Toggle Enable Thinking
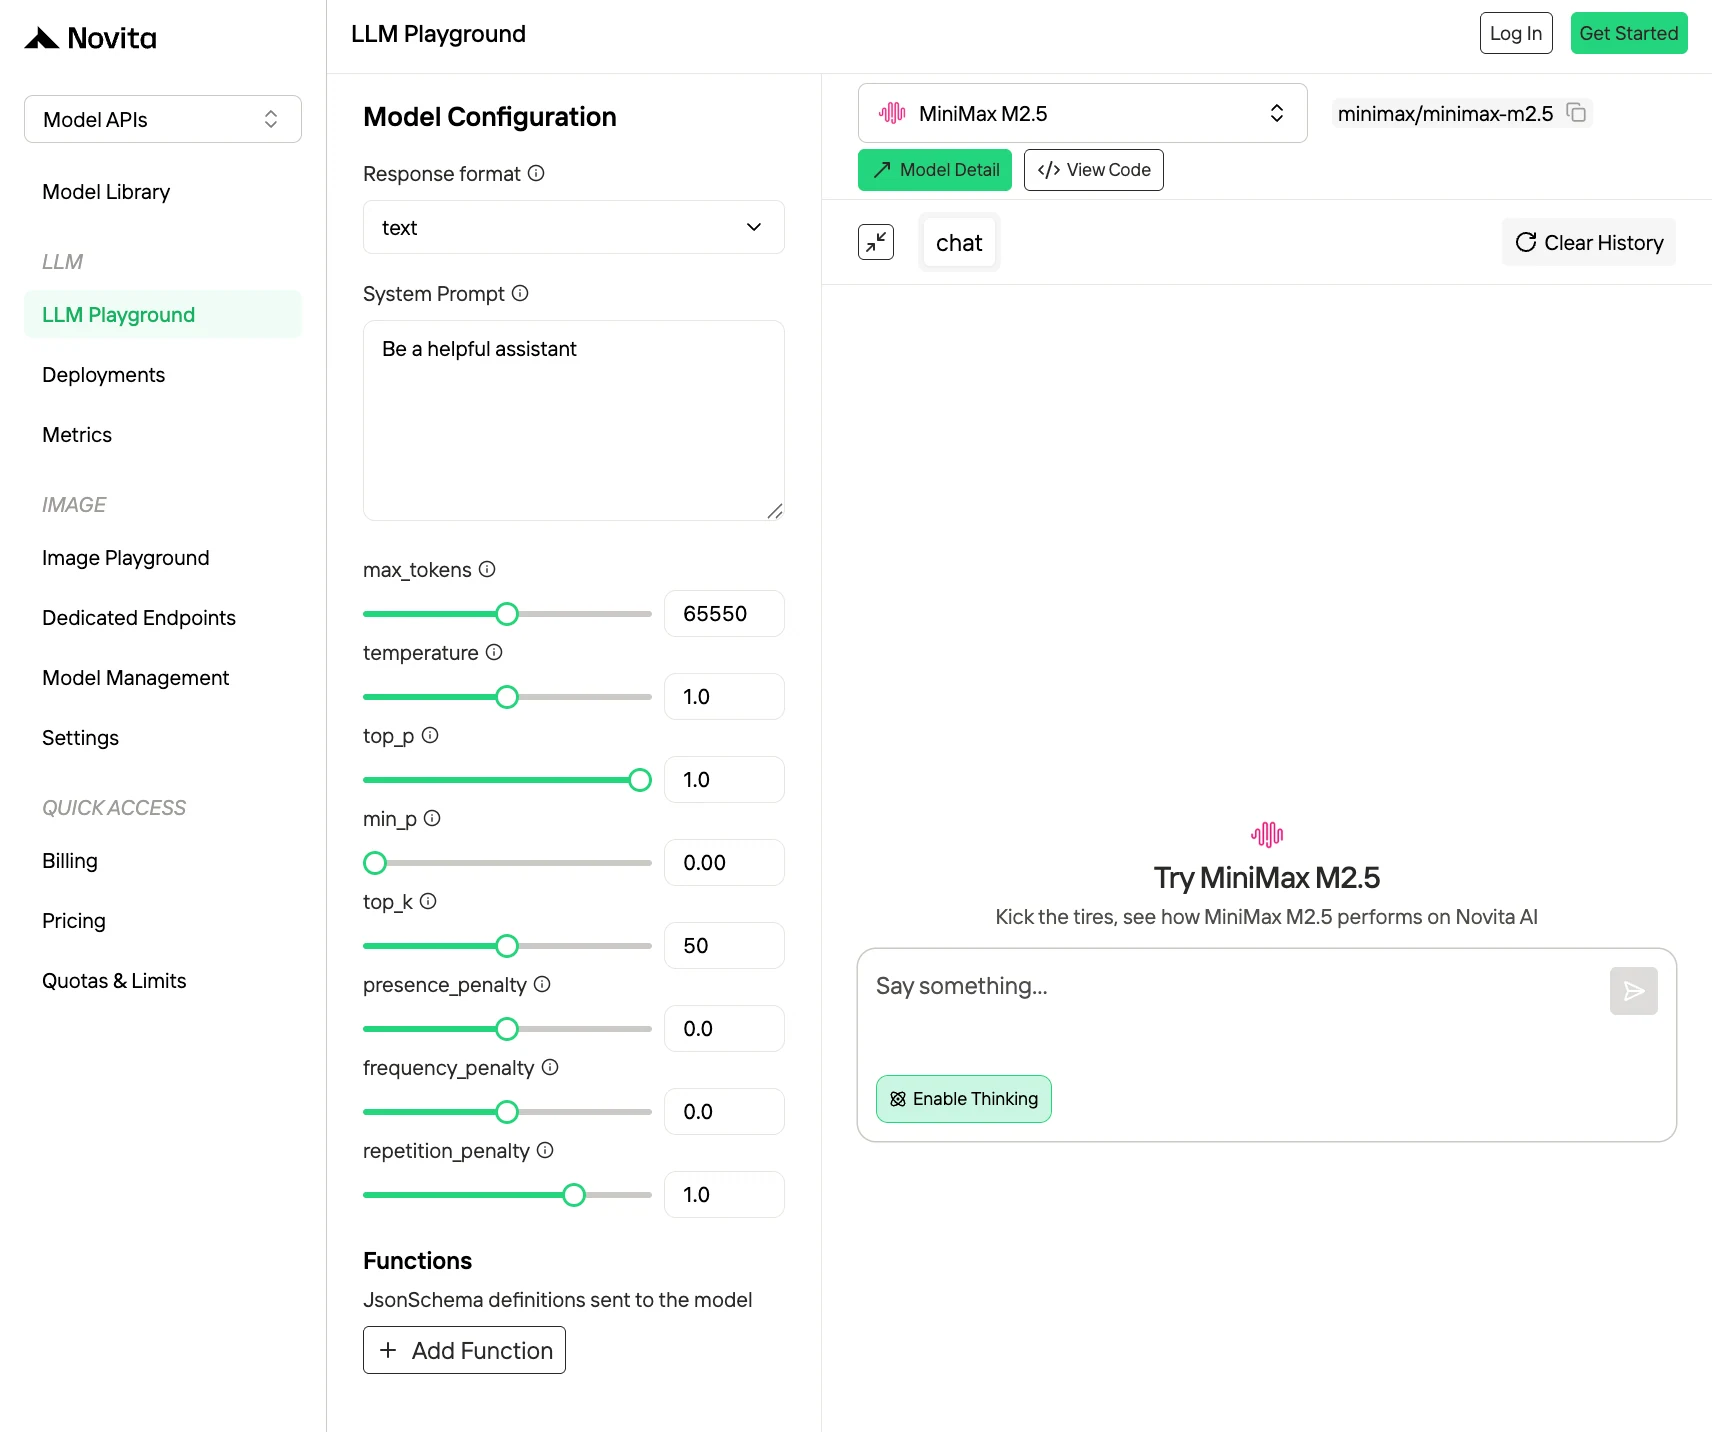This screenshot has height=1432, width=1712. tap(964, 1099)
